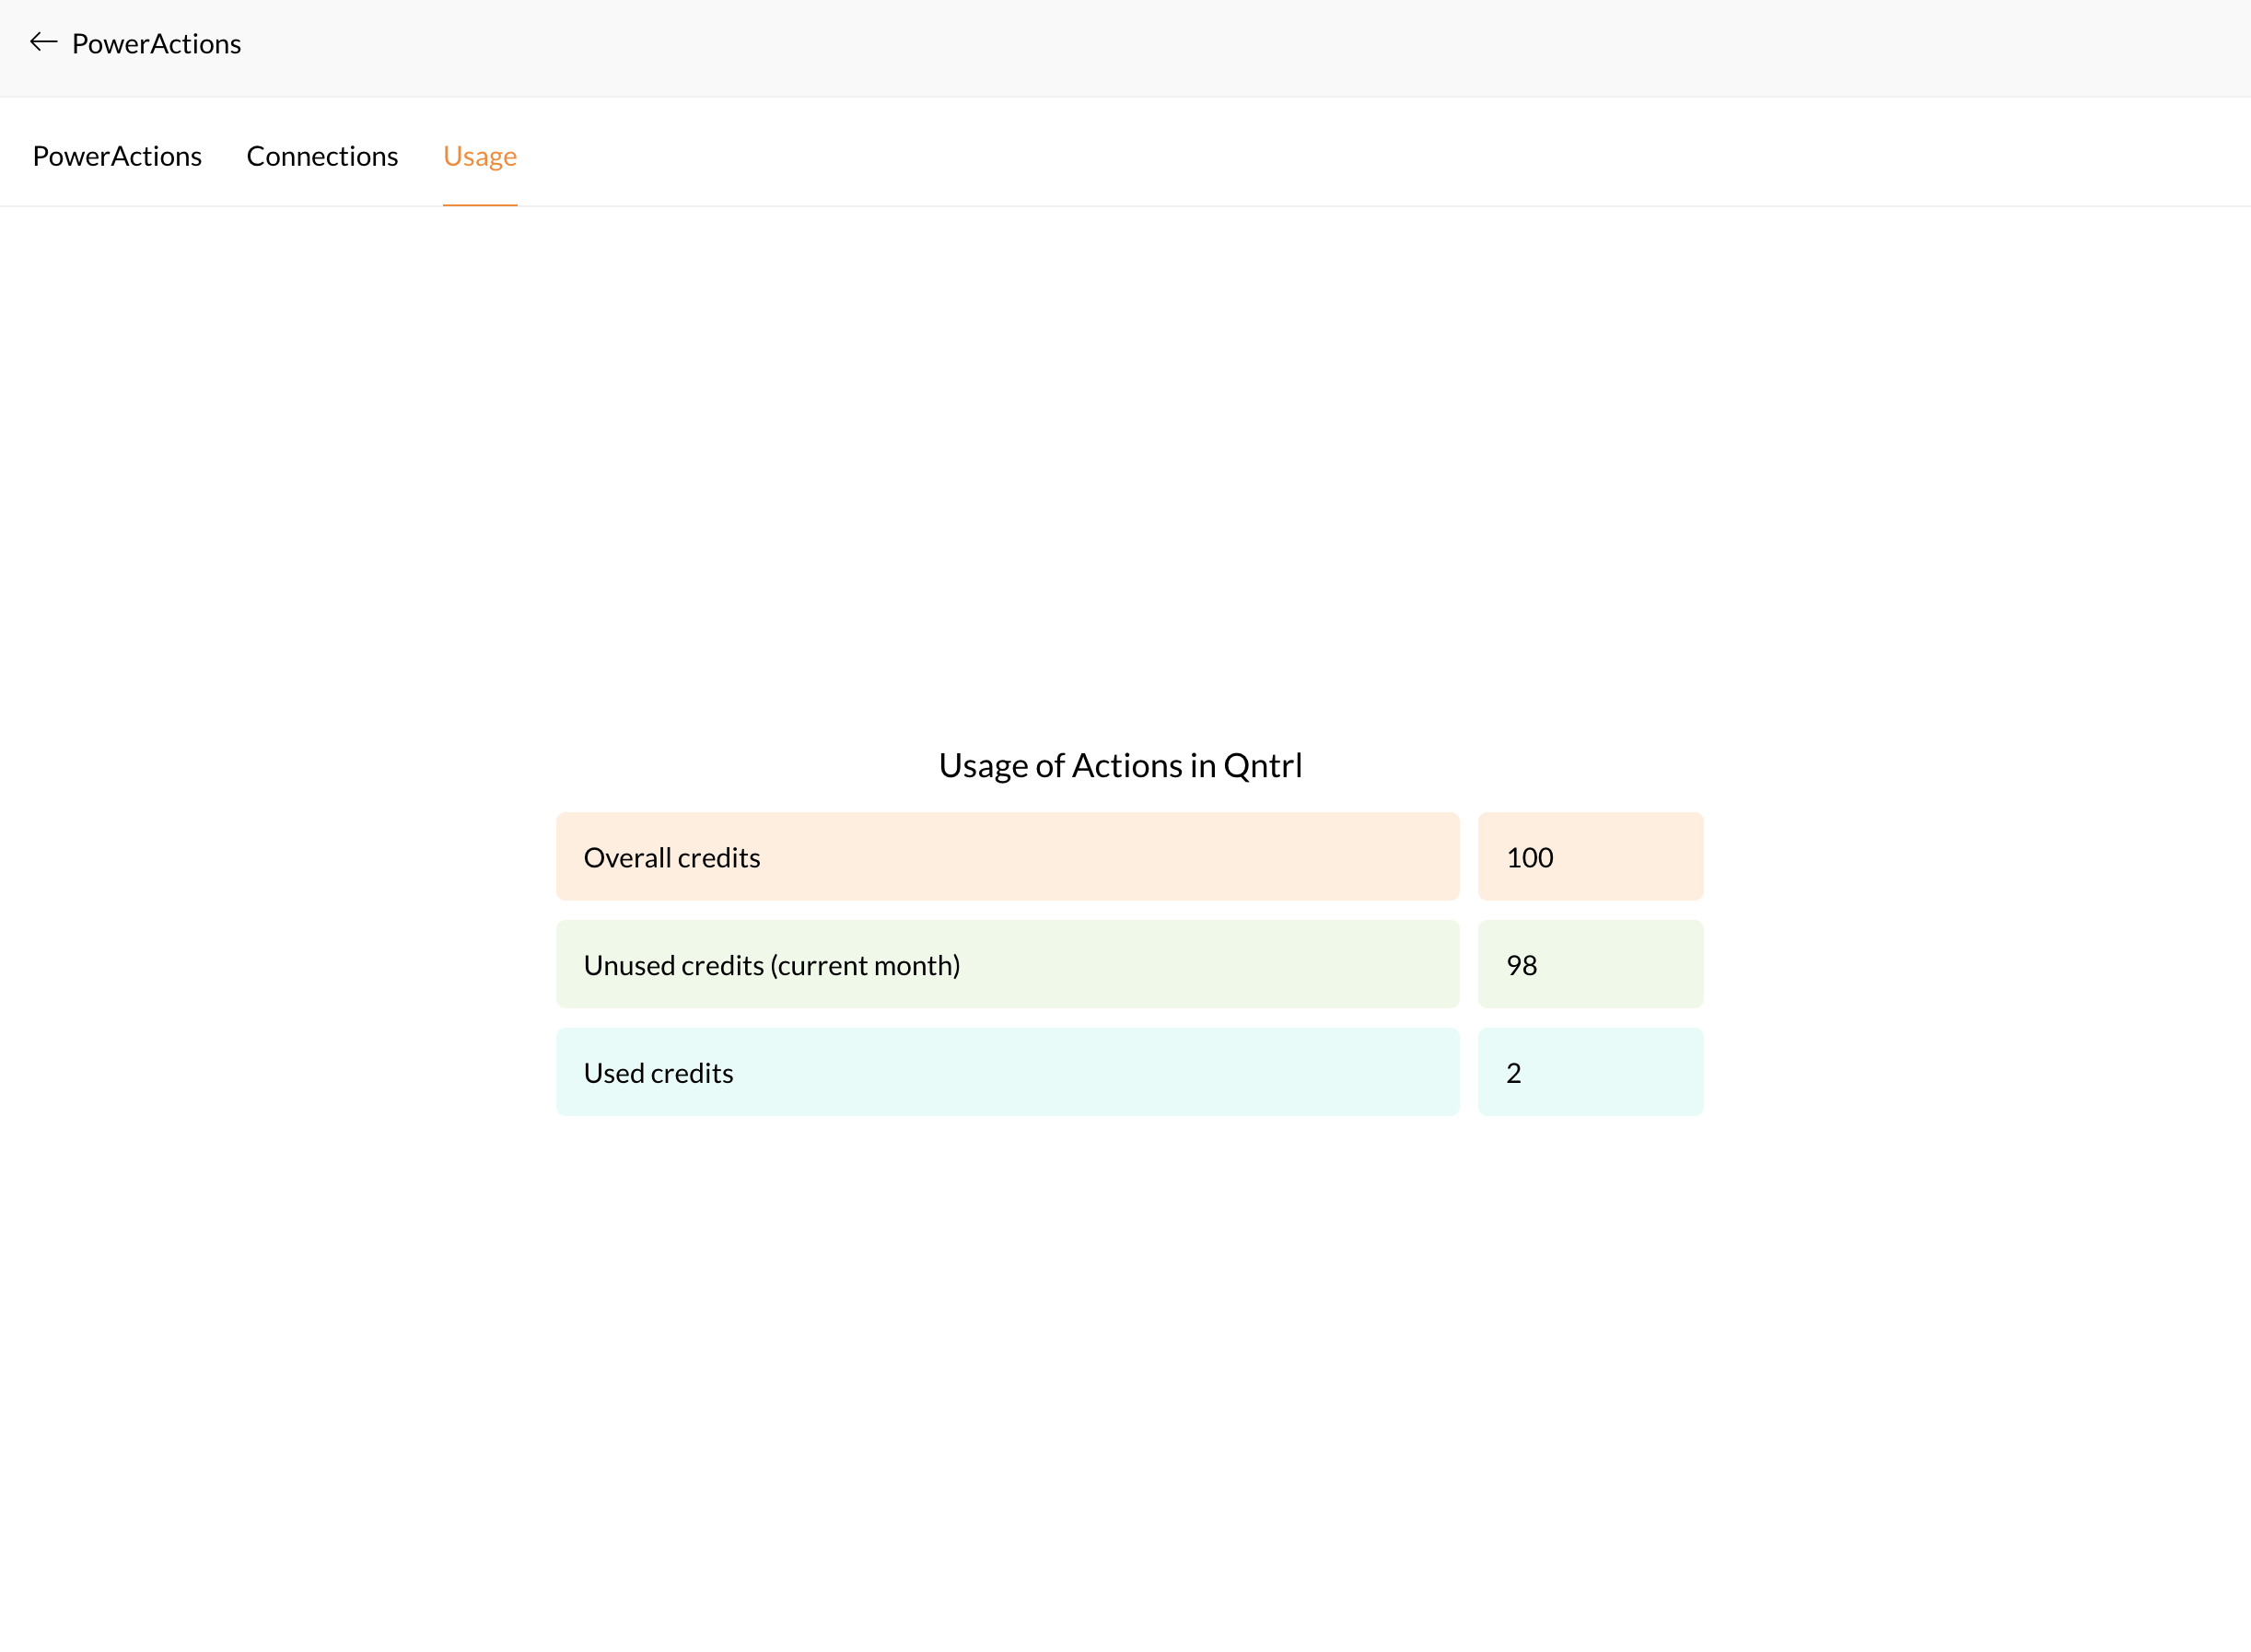Viewport: 2251px width, 1652px height.
Task: Click the back arrow icon
Action: 43,42
